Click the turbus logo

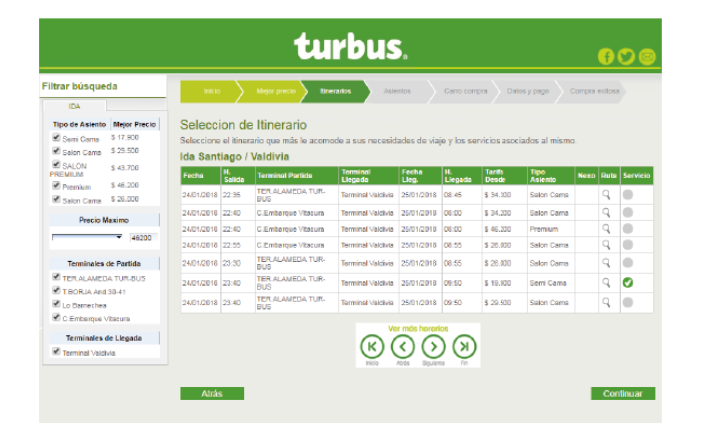pyautogui.click(x=350, y=46)
